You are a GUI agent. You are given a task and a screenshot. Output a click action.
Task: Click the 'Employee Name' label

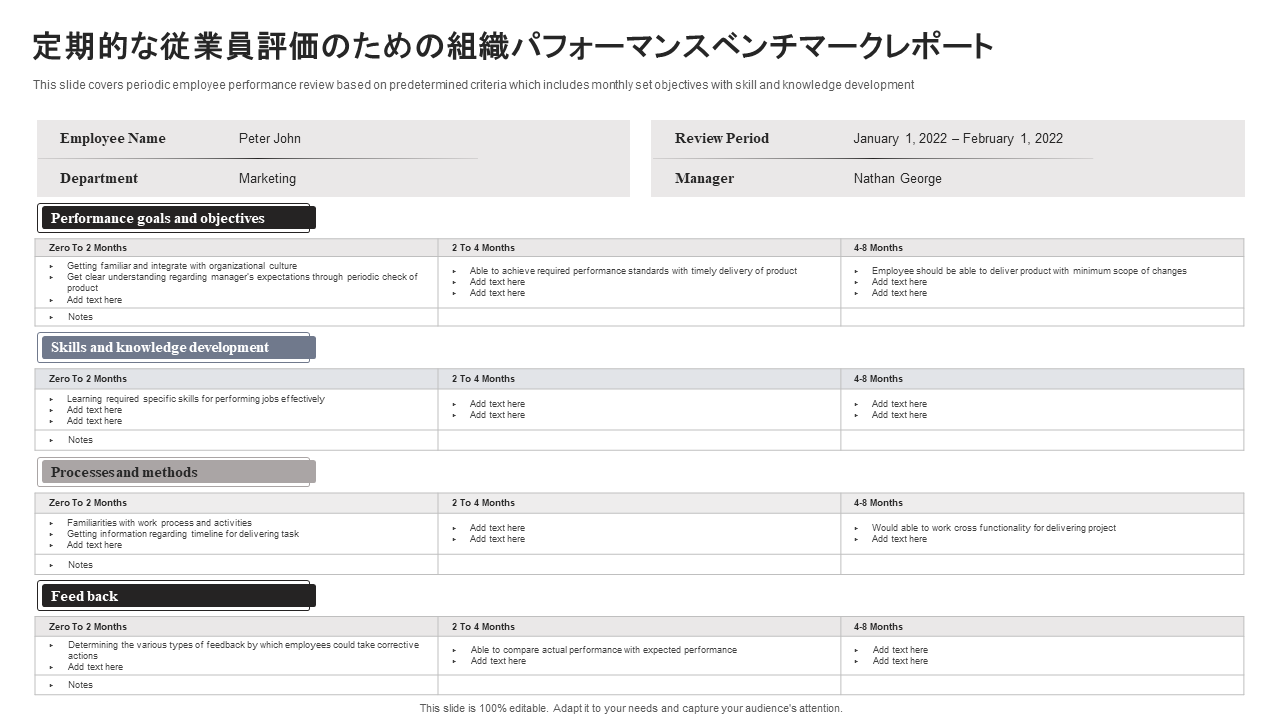(x=113, y=138)
